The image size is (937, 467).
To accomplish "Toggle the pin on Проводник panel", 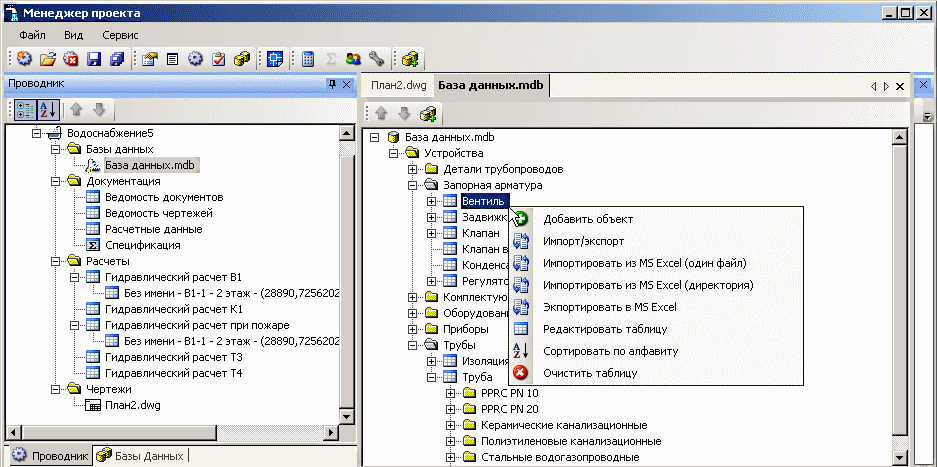I will click(x=332, y=84).
